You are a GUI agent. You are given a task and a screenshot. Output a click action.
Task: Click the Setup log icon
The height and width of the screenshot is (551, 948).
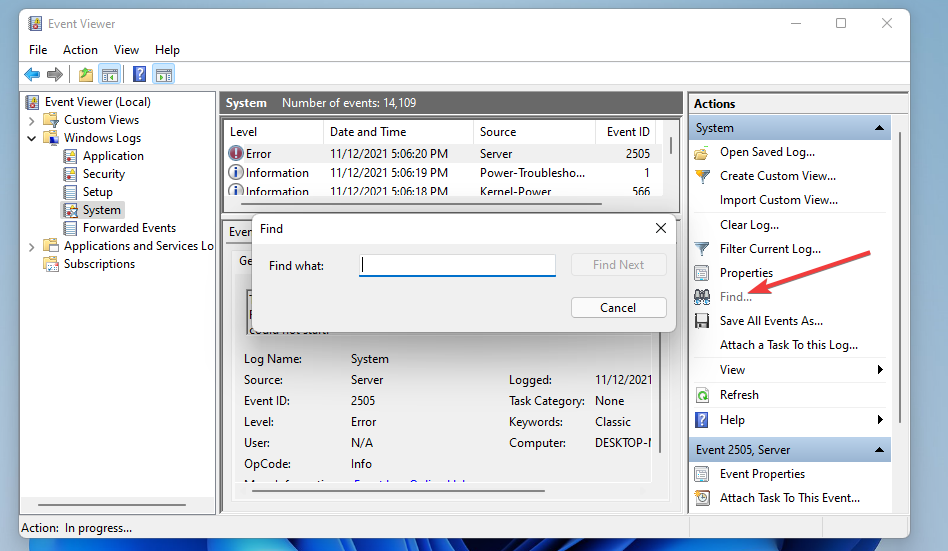coord(71,192)
